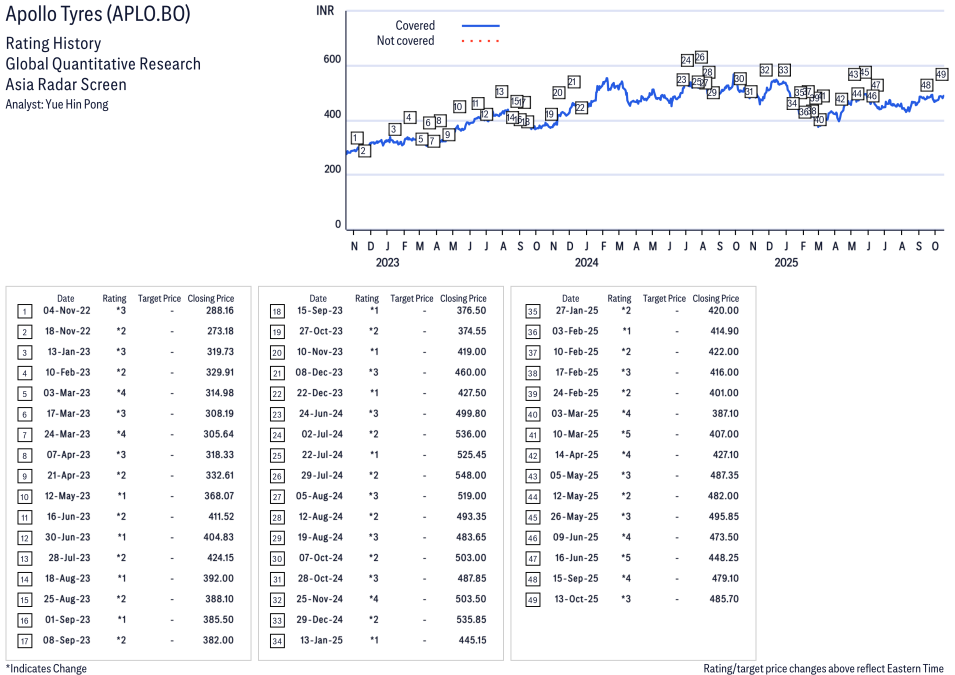Click the INR axis label
The width and height of the screenshot is (955, 675).
325,10
